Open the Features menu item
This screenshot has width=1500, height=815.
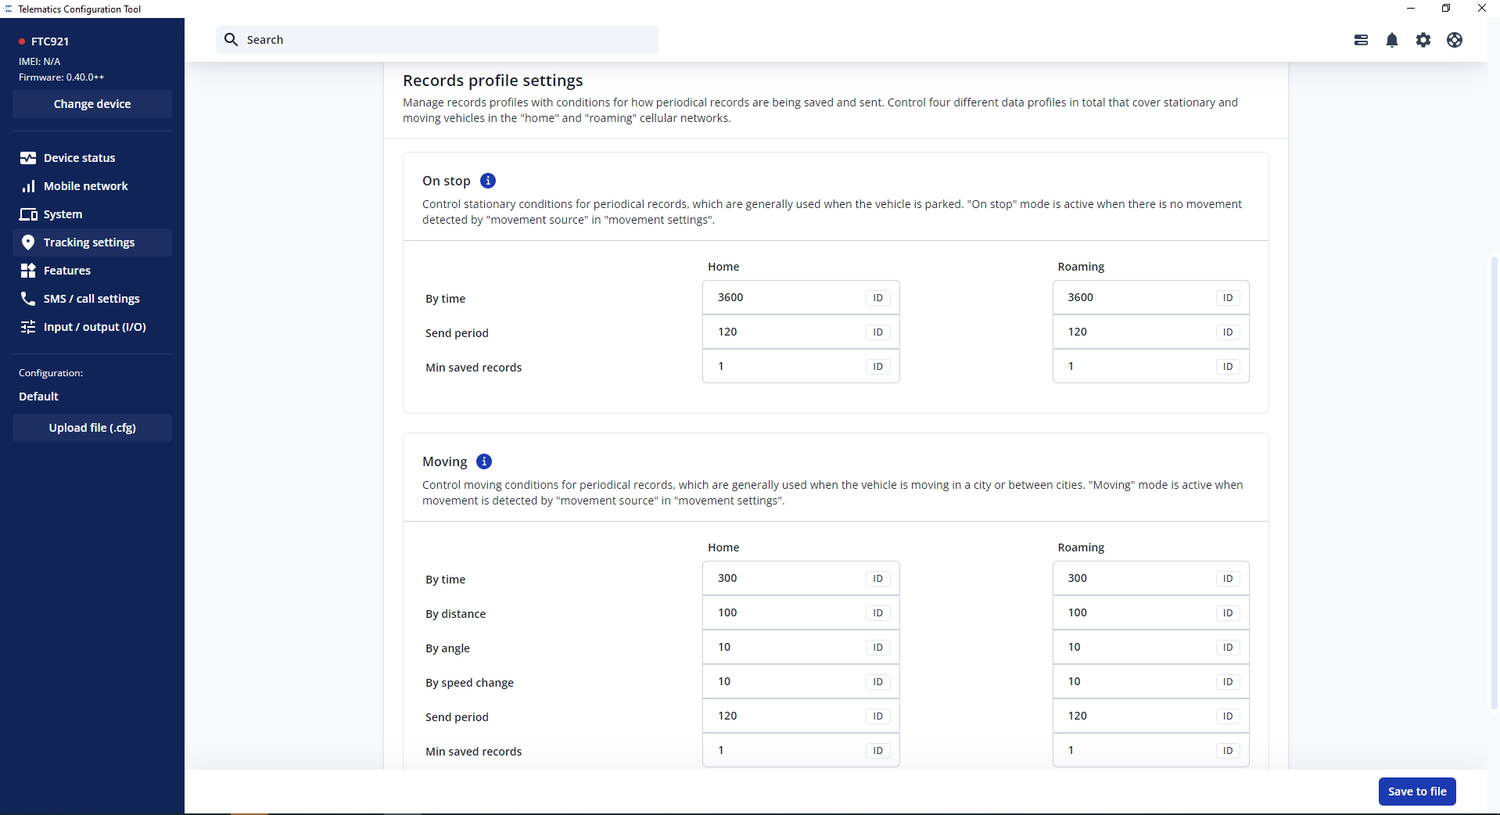(67, 271)
